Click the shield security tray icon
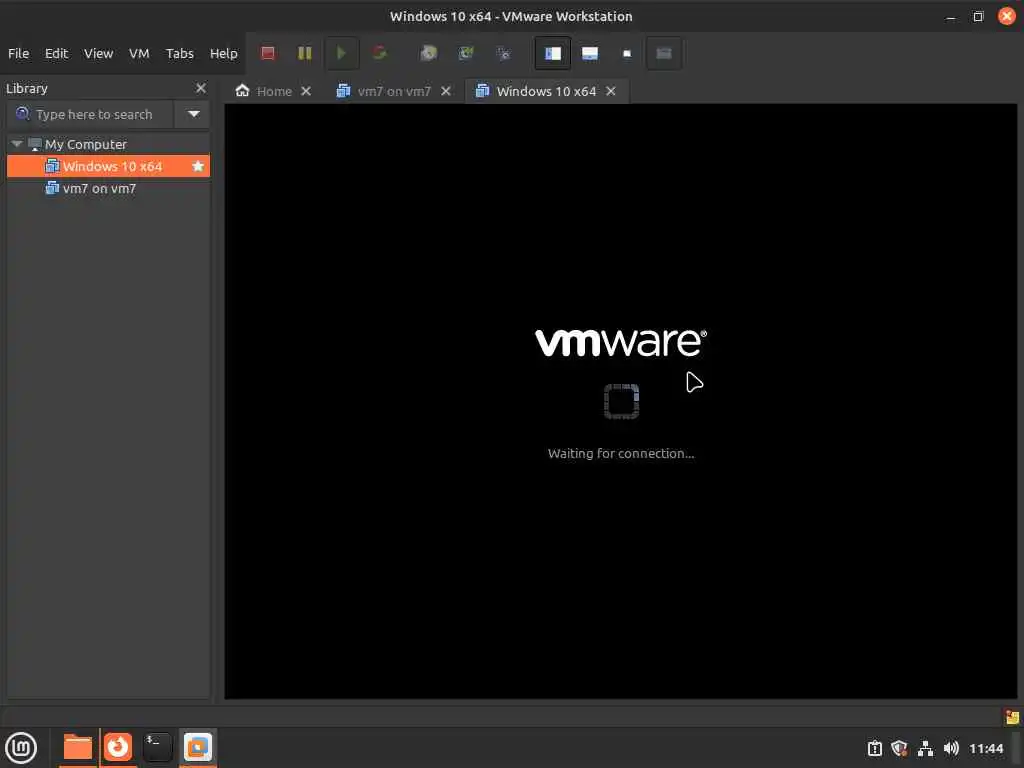The width and height of the screenshot is (1024, 768). point(899,748)
